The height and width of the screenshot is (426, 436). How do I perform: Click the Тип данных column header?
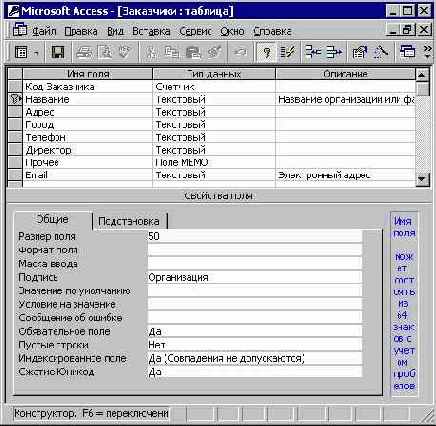214,74
